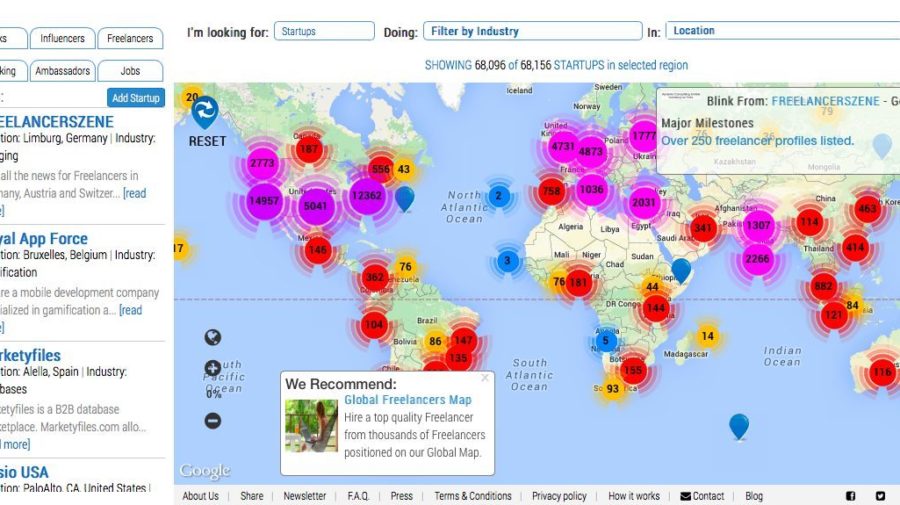The width and height of the screenshot is (900, 505).
Task: Close the We Recommend popup
Action: point(485,378)
